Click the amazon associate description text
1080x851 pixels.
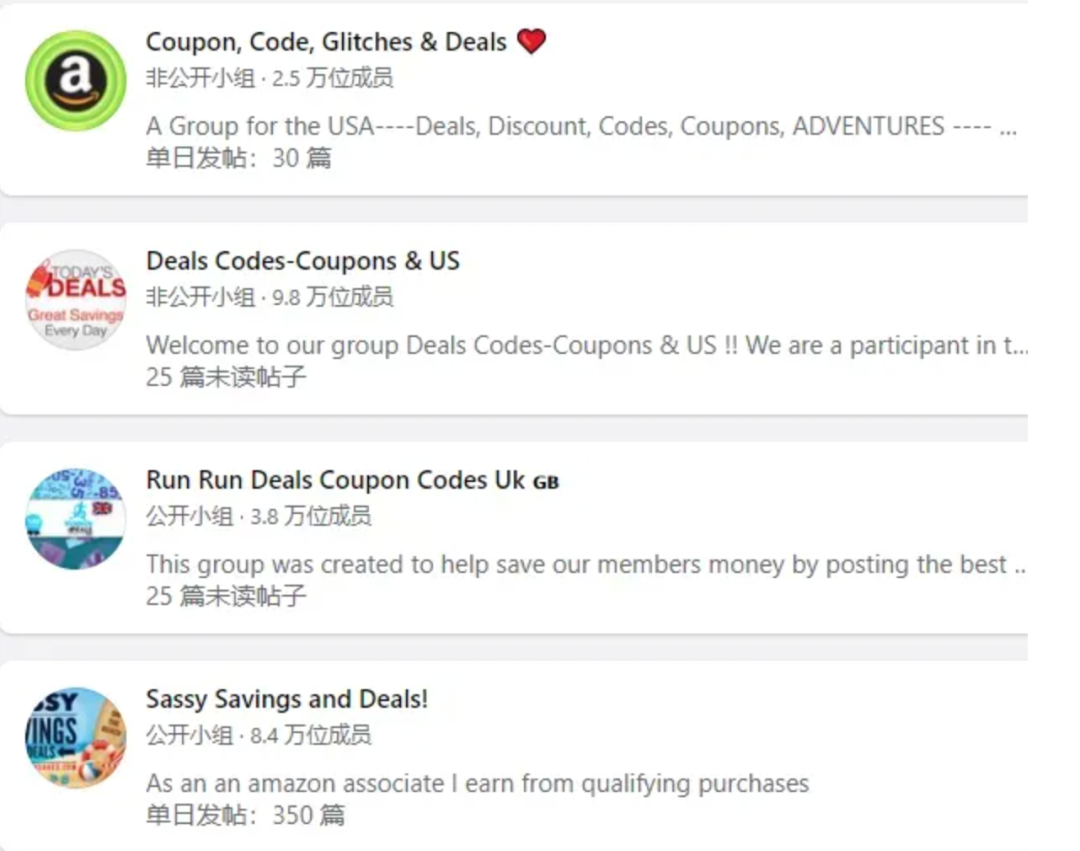click(x=477, y=783)
